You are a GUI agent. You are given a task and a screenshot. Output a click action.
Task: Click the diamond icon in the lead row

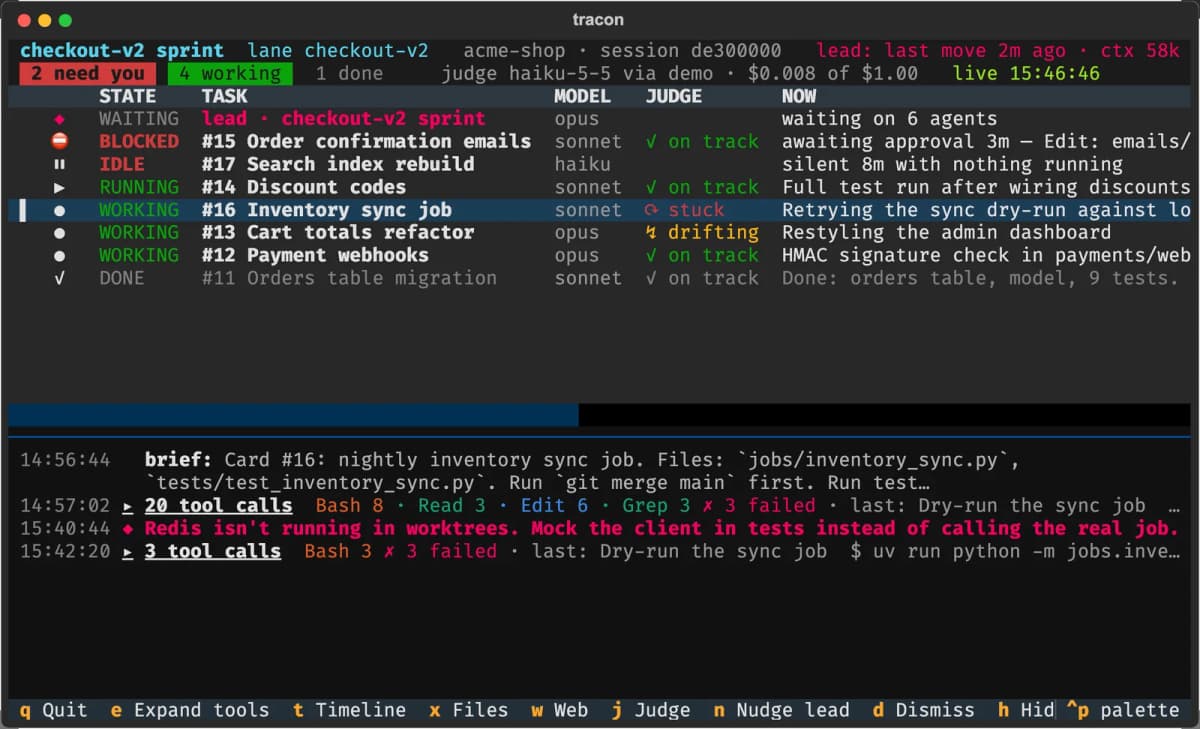click(x=59, y=119)
